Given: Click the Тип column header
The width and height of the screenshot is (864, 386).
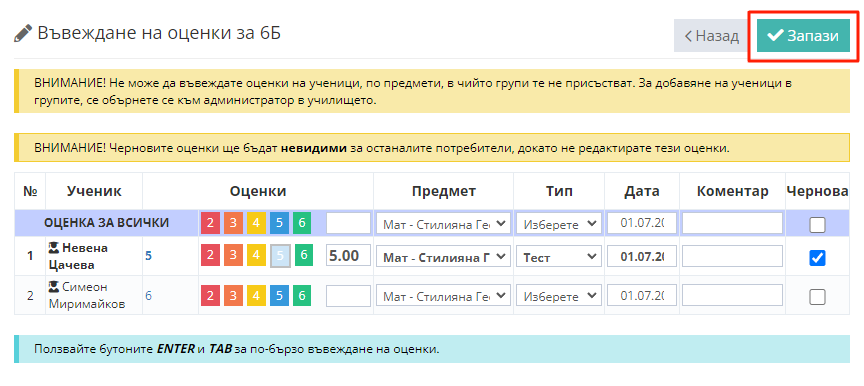Looking at the screenshot, I should [559, 192].
